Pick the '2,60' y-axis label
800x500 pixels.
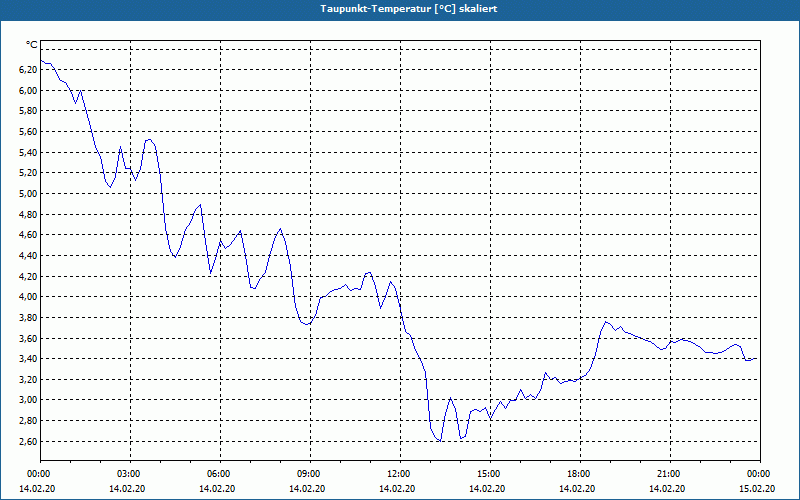(x=29, y=441)
